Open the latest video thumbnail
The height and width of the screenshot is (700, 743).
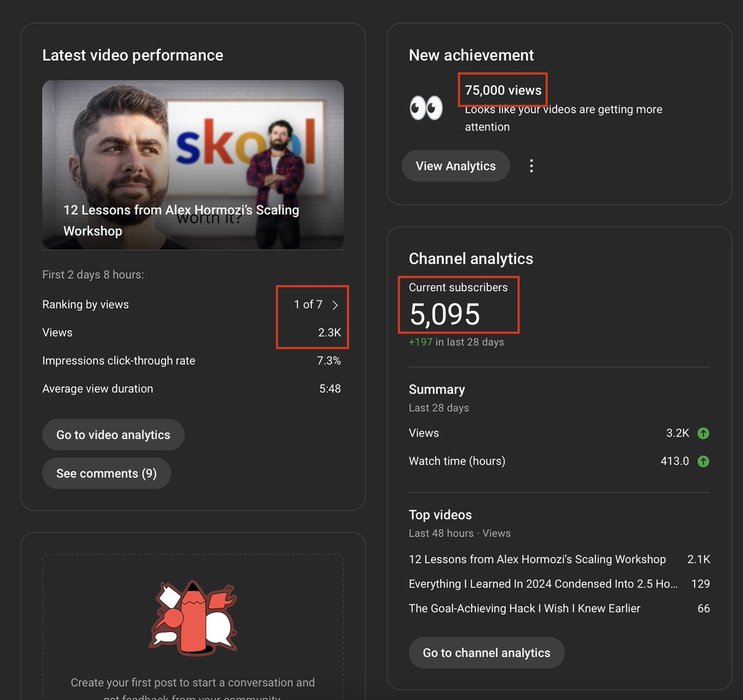pos(193,164)
